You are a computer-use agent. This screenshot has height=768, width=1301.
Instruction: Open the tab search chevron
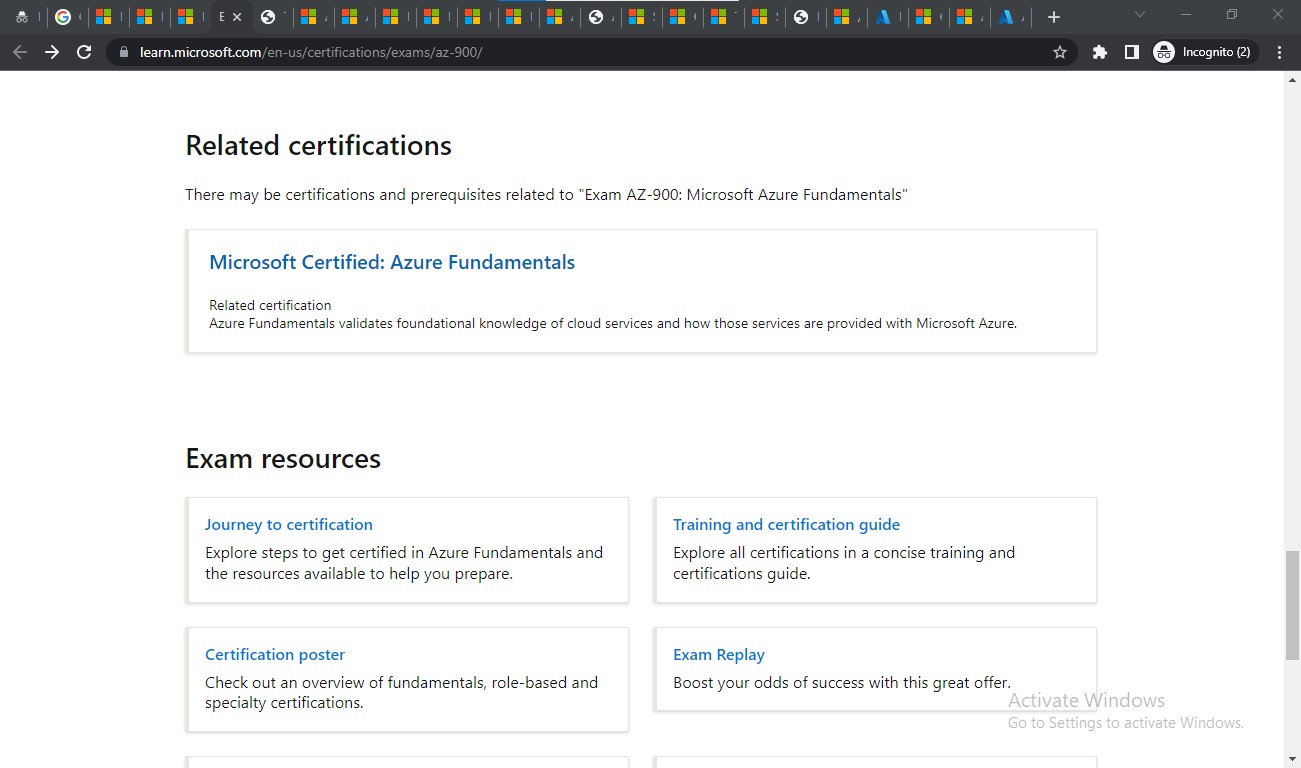tap(1140, 16)
